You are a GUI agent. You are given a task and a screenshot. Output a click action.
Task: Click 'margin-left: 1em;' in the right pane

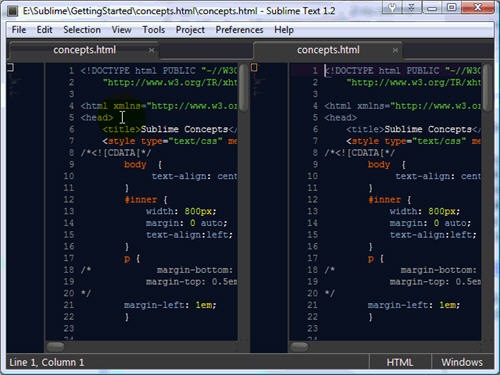pyautogui.click(x=414, y=305)
